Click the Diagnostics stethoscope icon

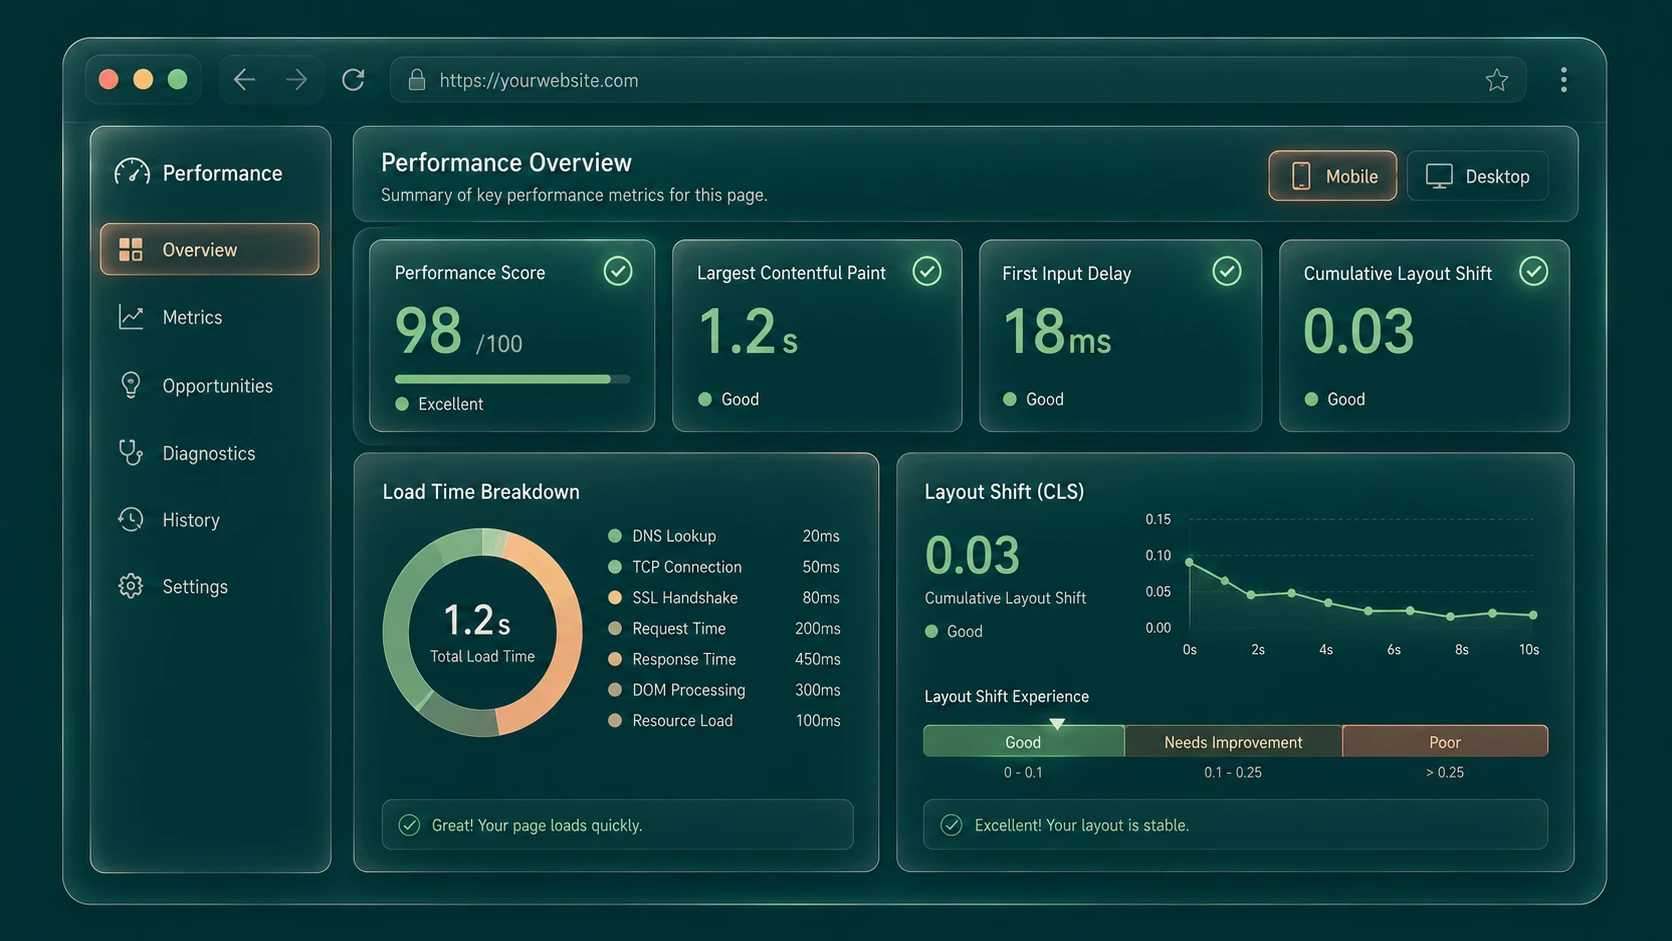coord(131,453)
